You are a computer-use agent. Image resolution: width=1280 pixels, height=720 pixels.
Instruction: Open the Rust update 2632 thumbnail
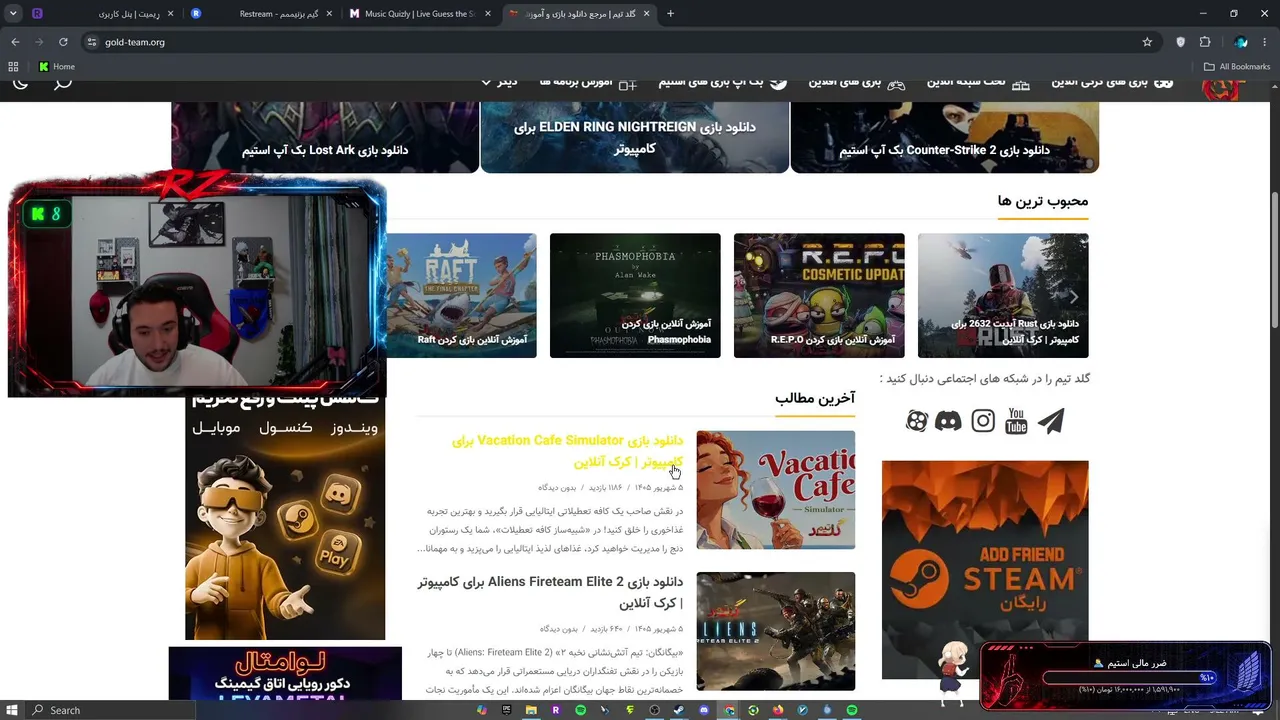point(1003,296)
